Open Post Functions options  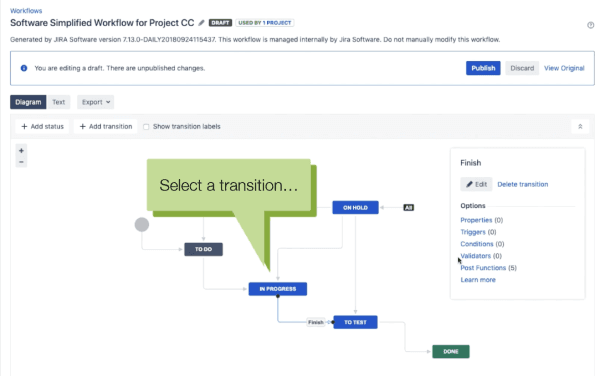pos(483,268)
